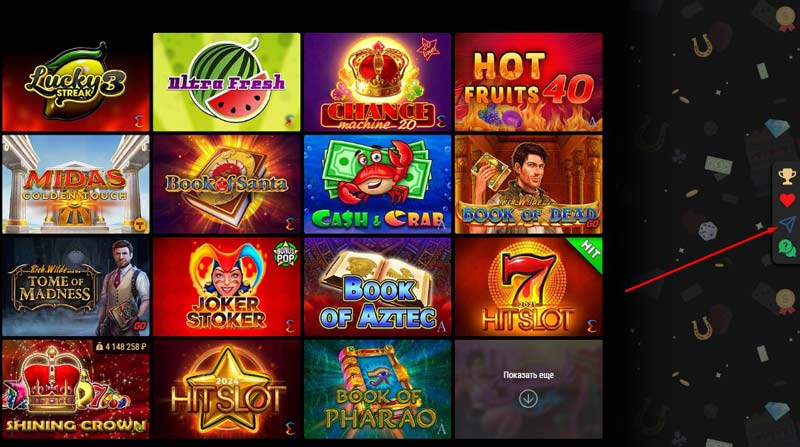This screenshot has width=800, height=447.
Task: Click the down arrow circle under Показать еще
Action: pos(528,399)
